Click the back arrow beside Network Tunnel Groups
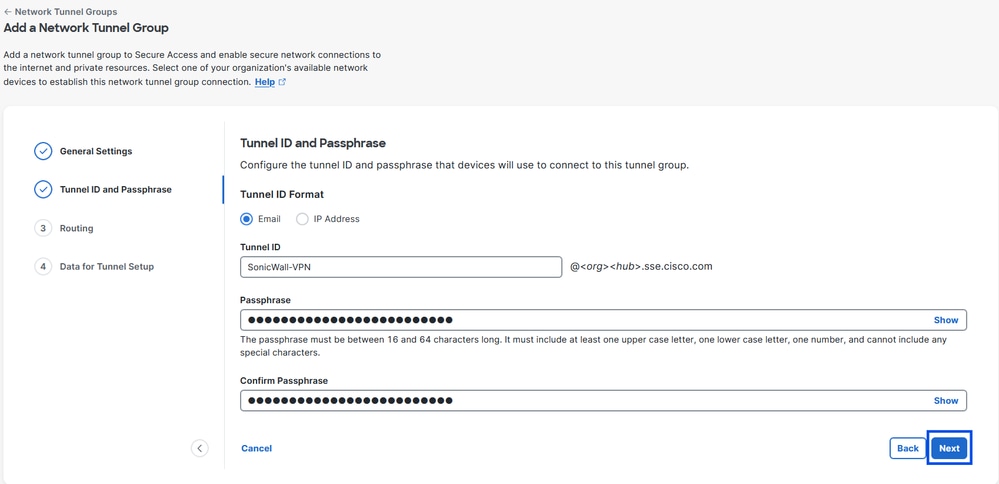 [x=8, y=12]
